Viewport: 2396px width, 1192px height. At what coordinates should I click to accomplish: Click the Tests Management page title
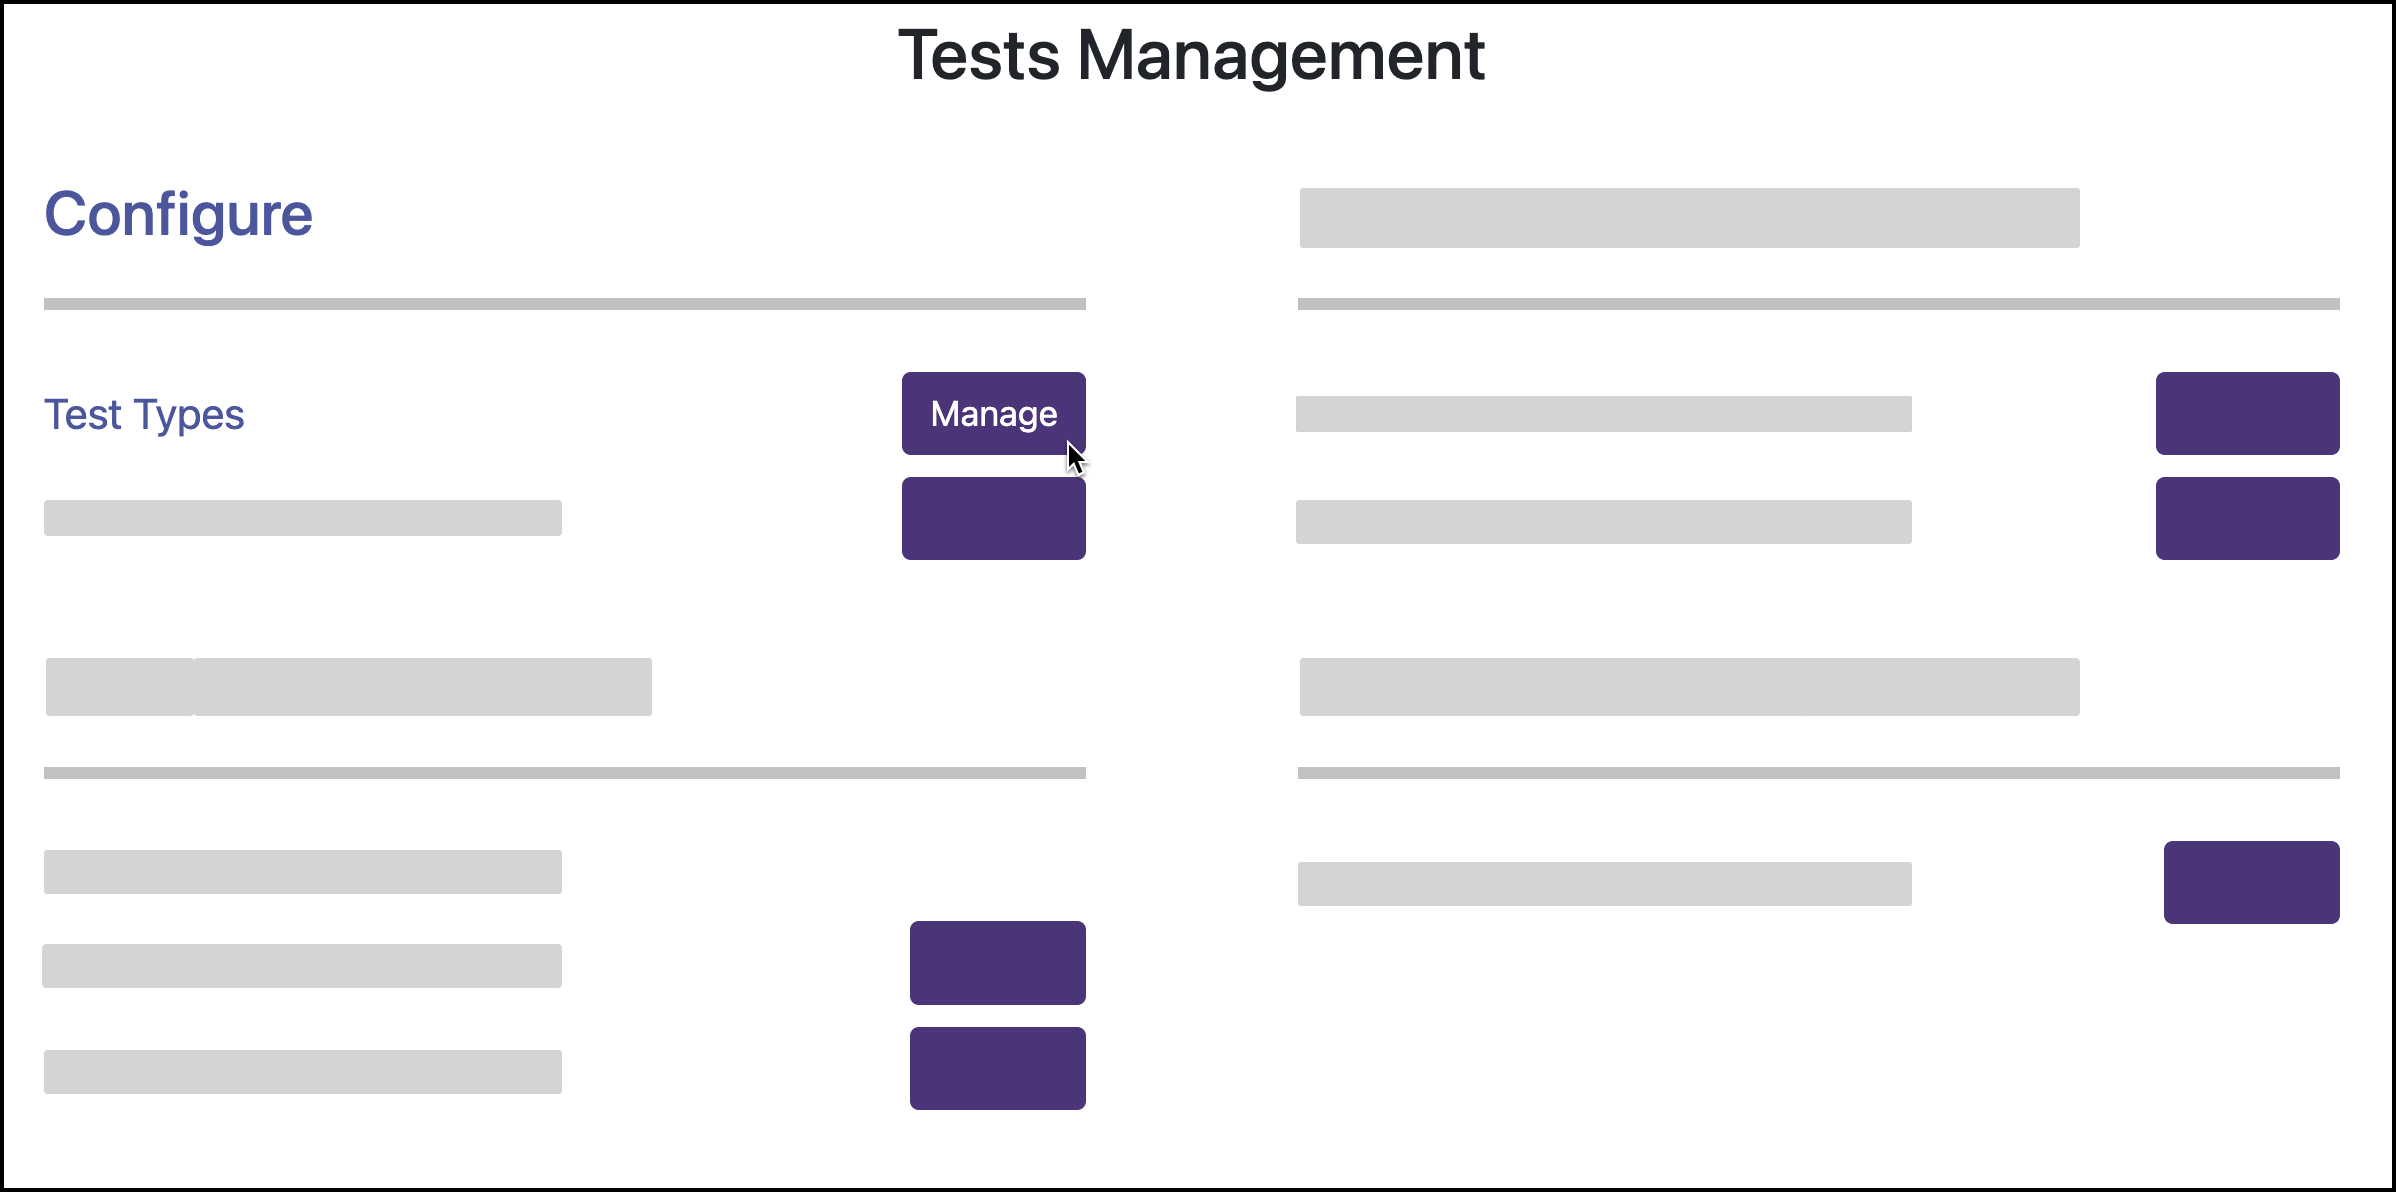[x=1193, y=56]
